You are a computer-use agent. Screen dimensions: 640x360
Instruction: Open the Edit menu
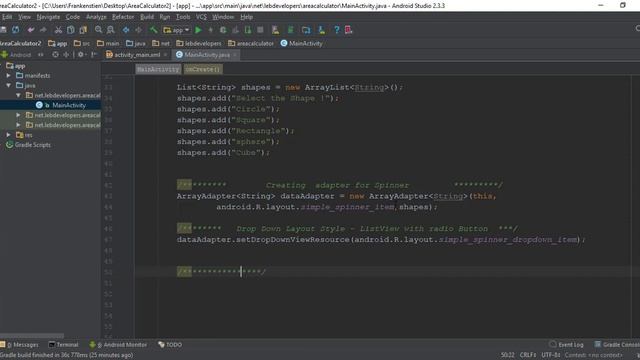(x=7, y=17)
